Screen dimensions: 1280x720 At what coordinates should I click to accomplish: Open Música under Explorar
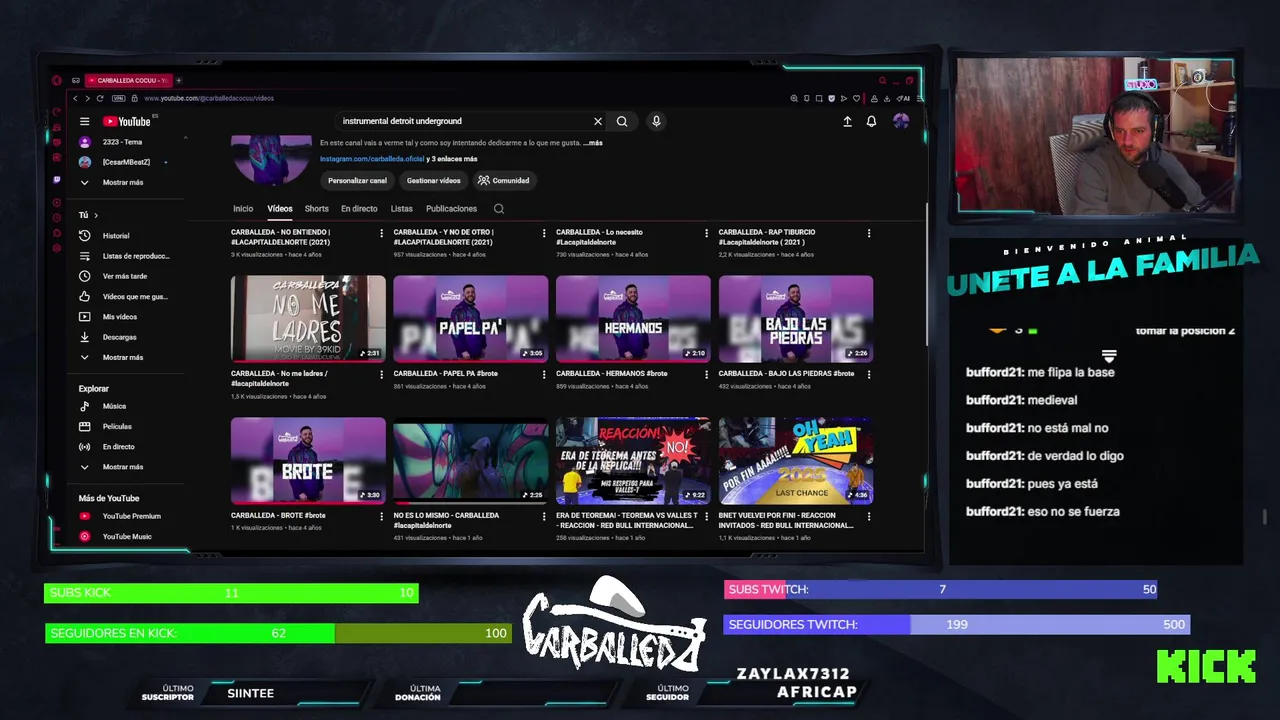click(103, 406)
